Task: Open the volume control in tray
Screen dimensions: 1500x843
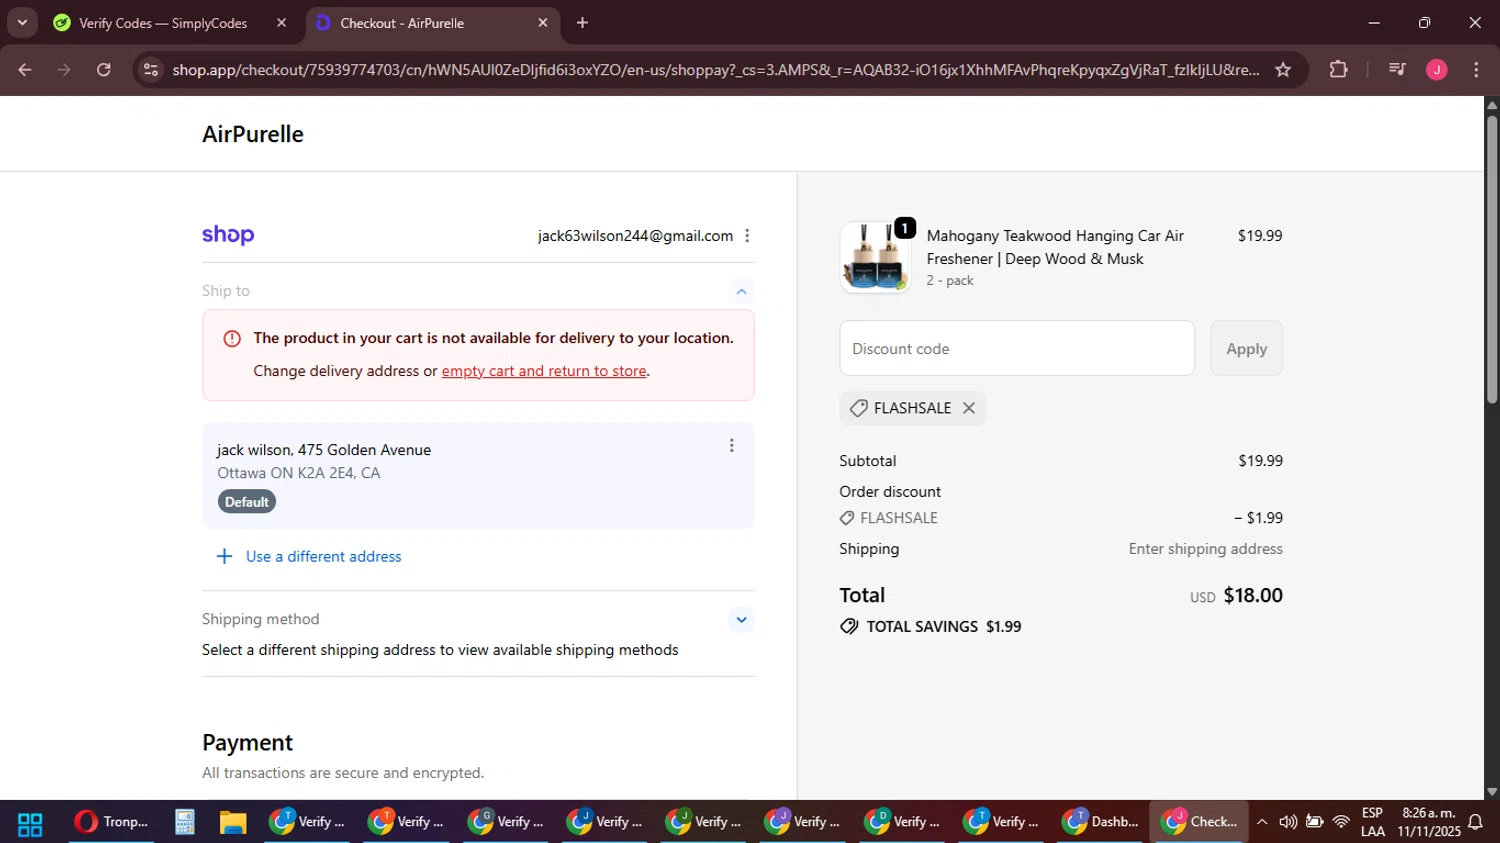Action: coord(1288,822)
